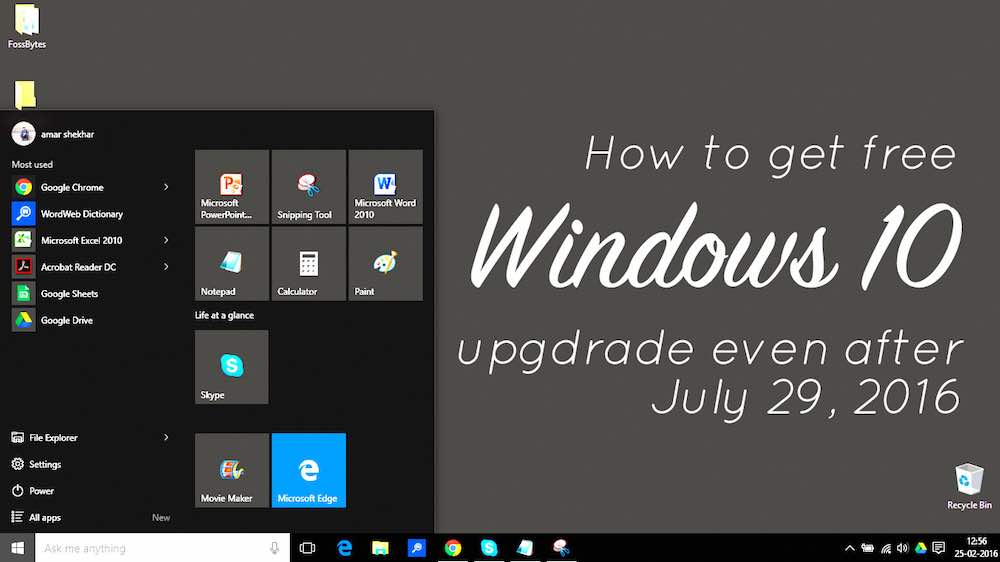Viewport: 1000px width, 562px height.
Task: Open File Explorer on the taskbar
Action: coord(380,548)
